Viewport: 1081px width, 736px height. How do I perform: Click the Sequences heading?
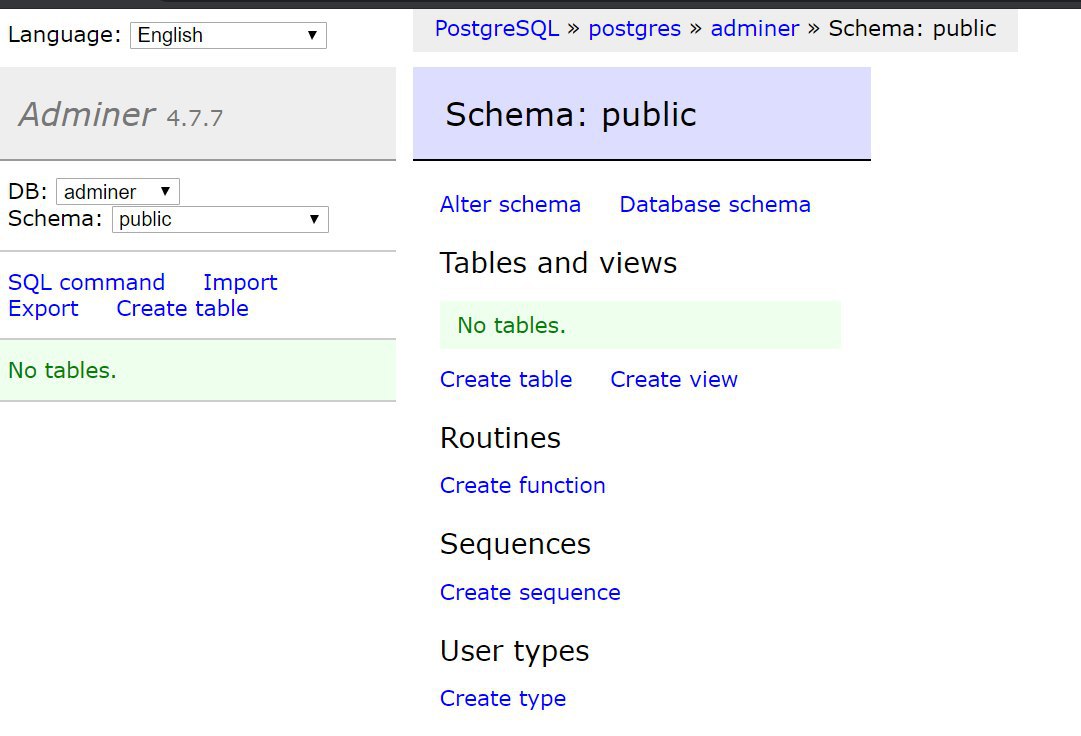click(515, 544)
